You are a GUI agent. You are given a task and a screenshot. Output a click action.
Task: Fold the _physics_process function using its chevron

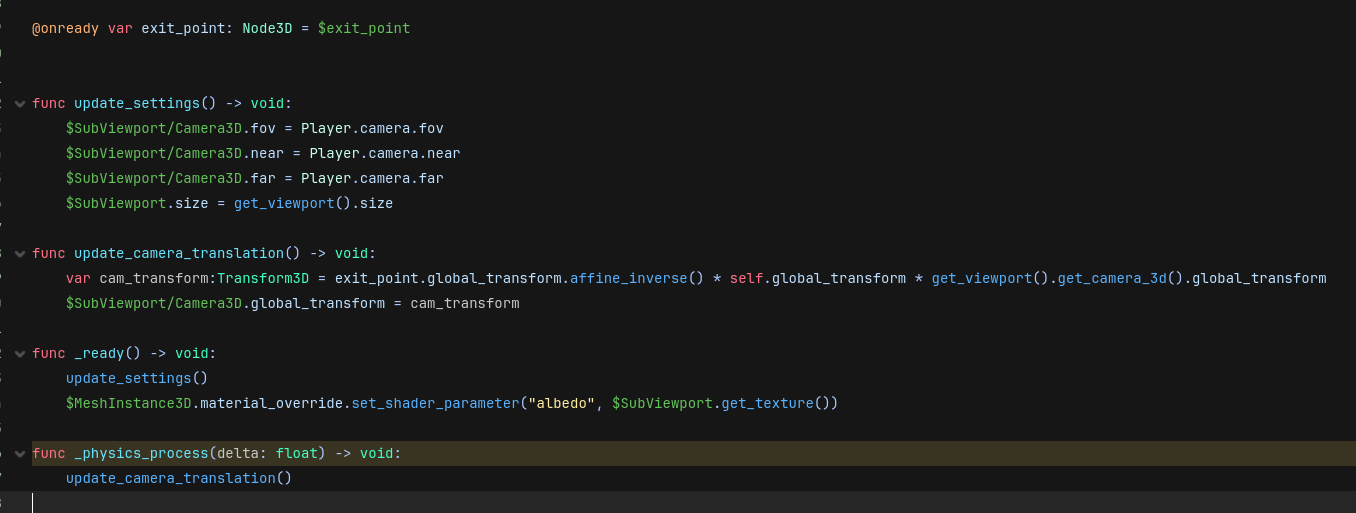point(19,454)
